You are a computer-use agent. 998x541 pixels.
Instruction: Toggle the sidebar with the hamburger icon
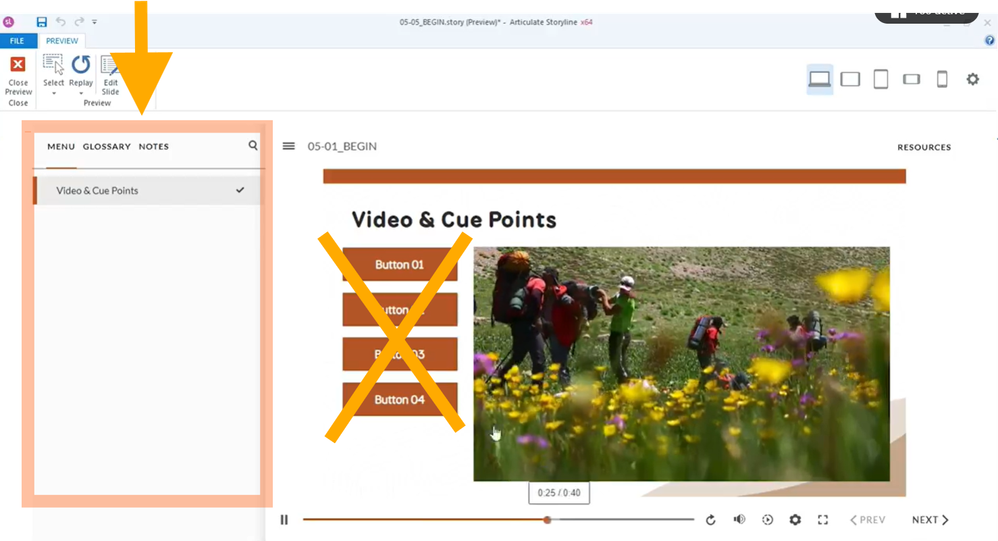click(x=289, y=146)
